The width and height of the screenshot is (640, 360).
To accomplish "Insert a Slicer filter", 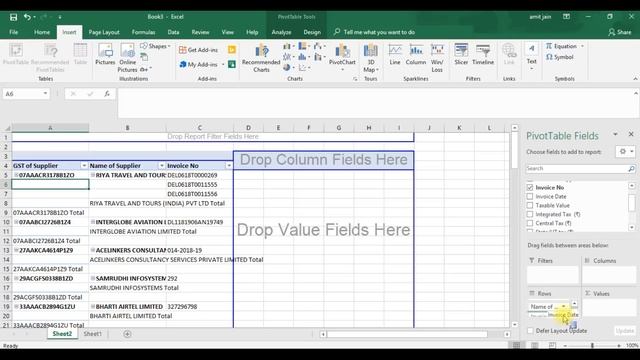I will pyautogui.click(x=461, y=55).
